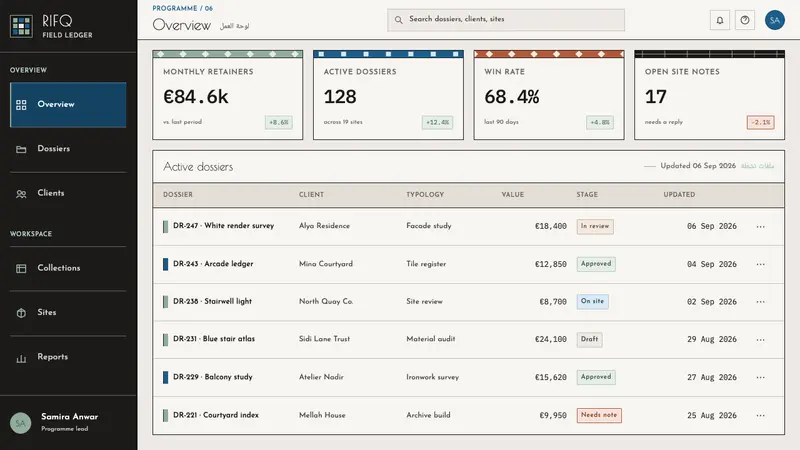This screenshot has height=450, width=800.
Task: Click the +4.8% change badge
Action: coord(599,122)
